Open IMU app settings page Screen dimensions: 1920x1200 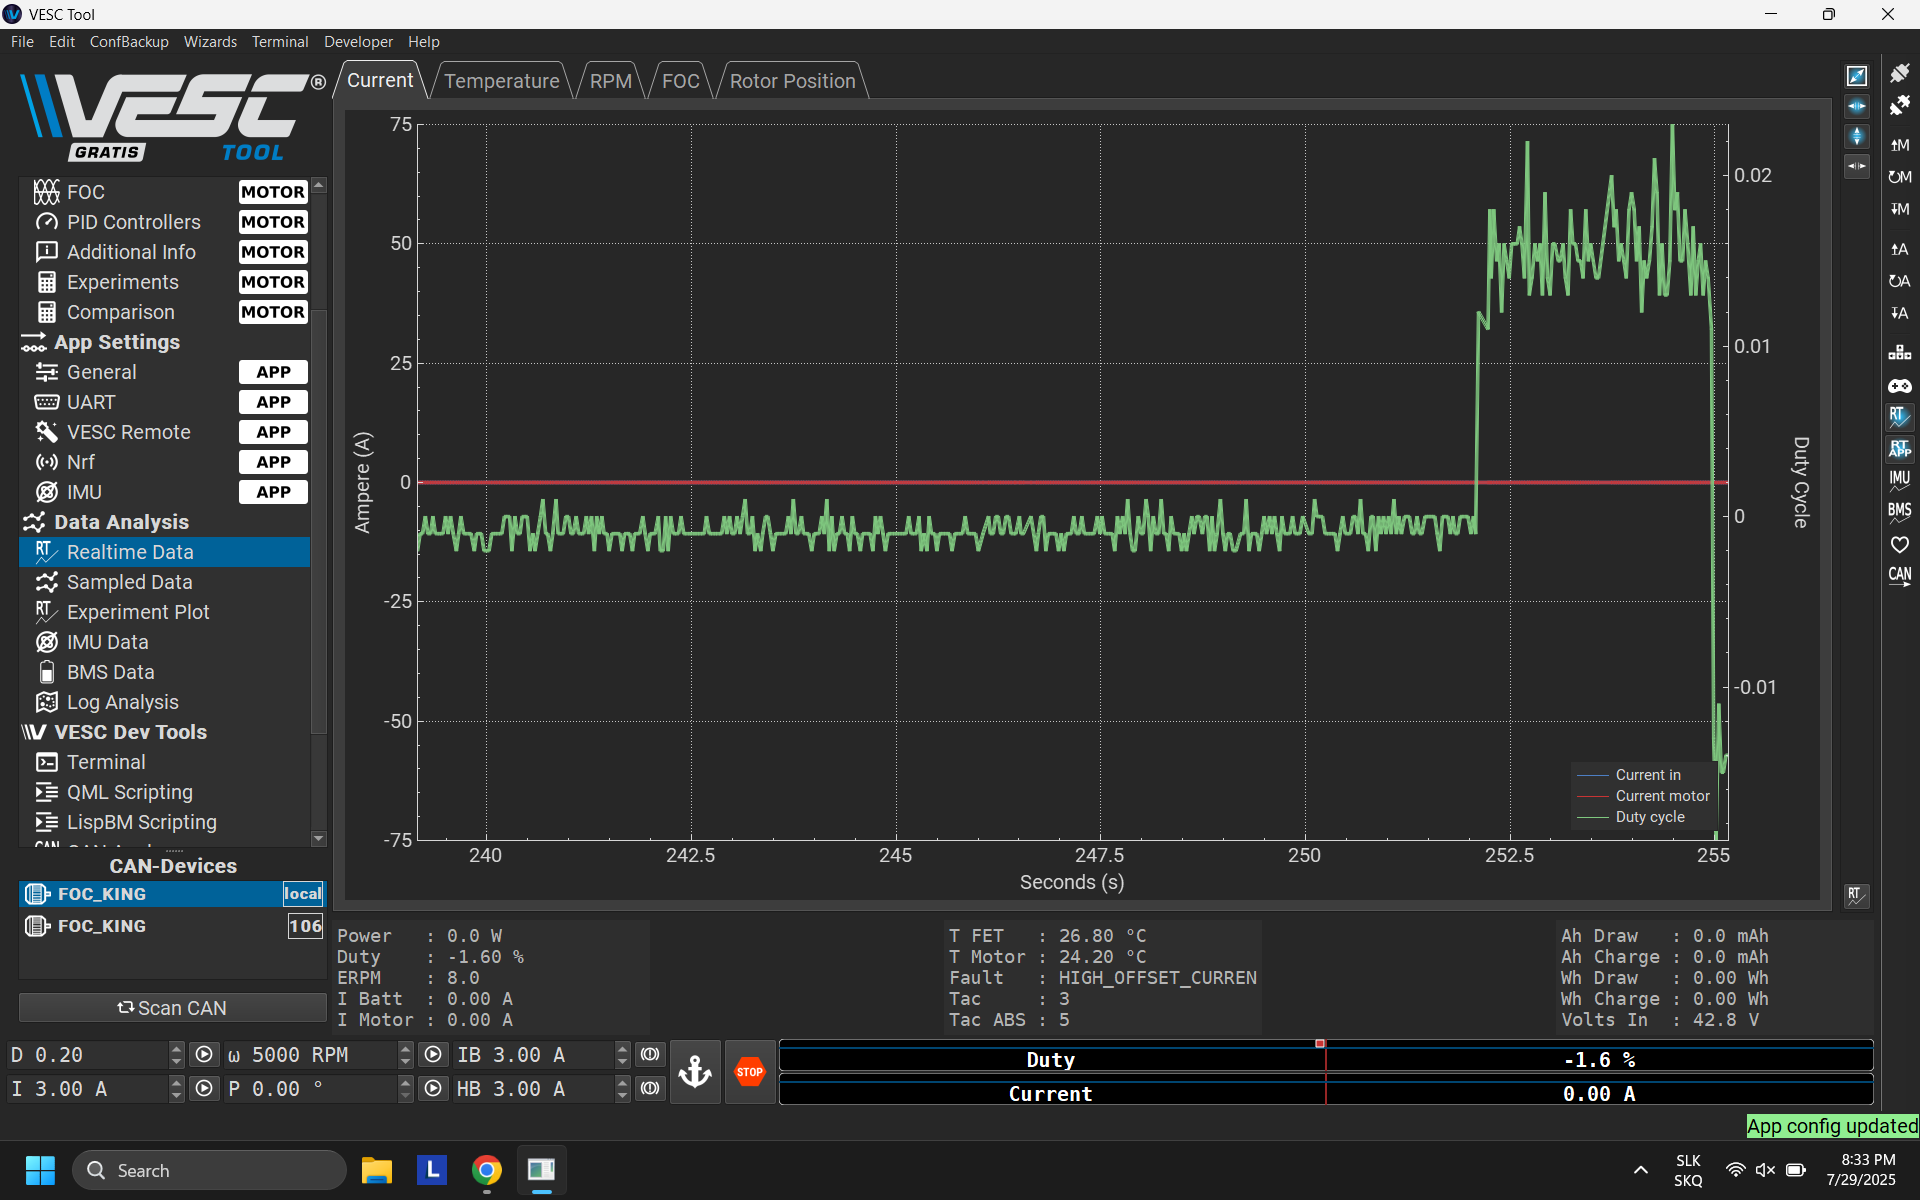pyautogui.click(x=165, y=492)
